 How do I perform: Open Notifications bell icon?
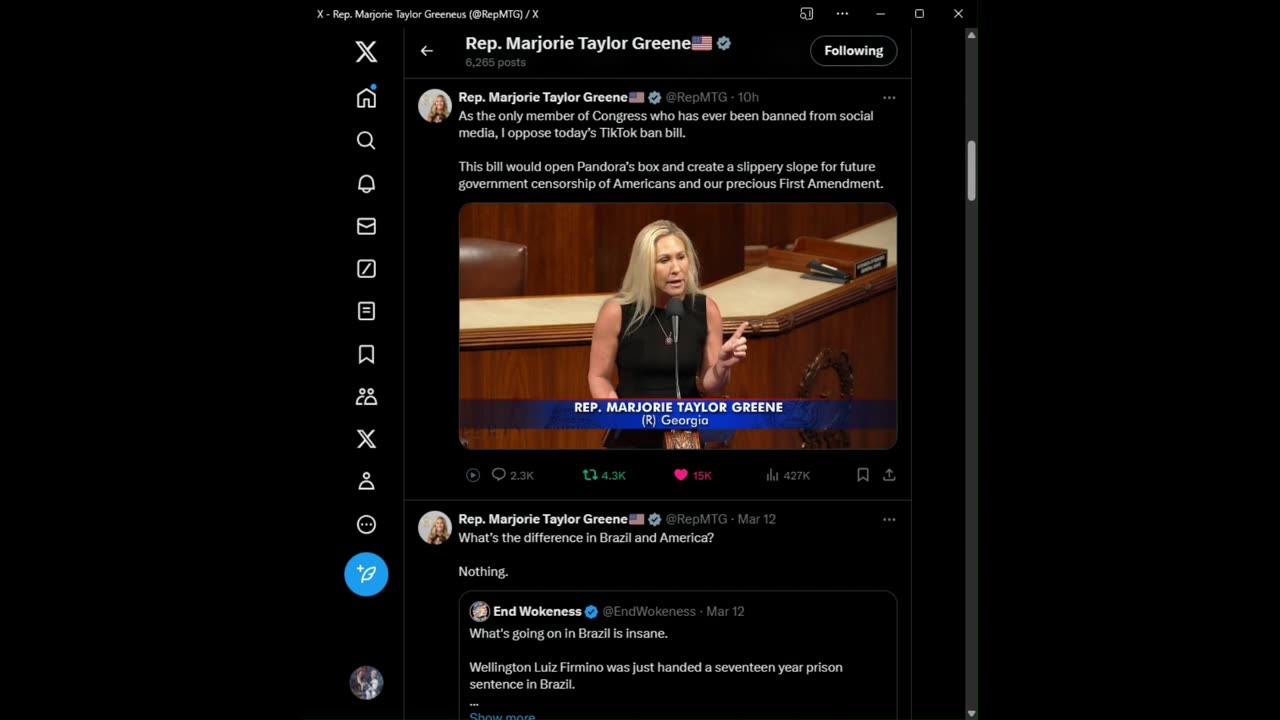pos(366,184)
